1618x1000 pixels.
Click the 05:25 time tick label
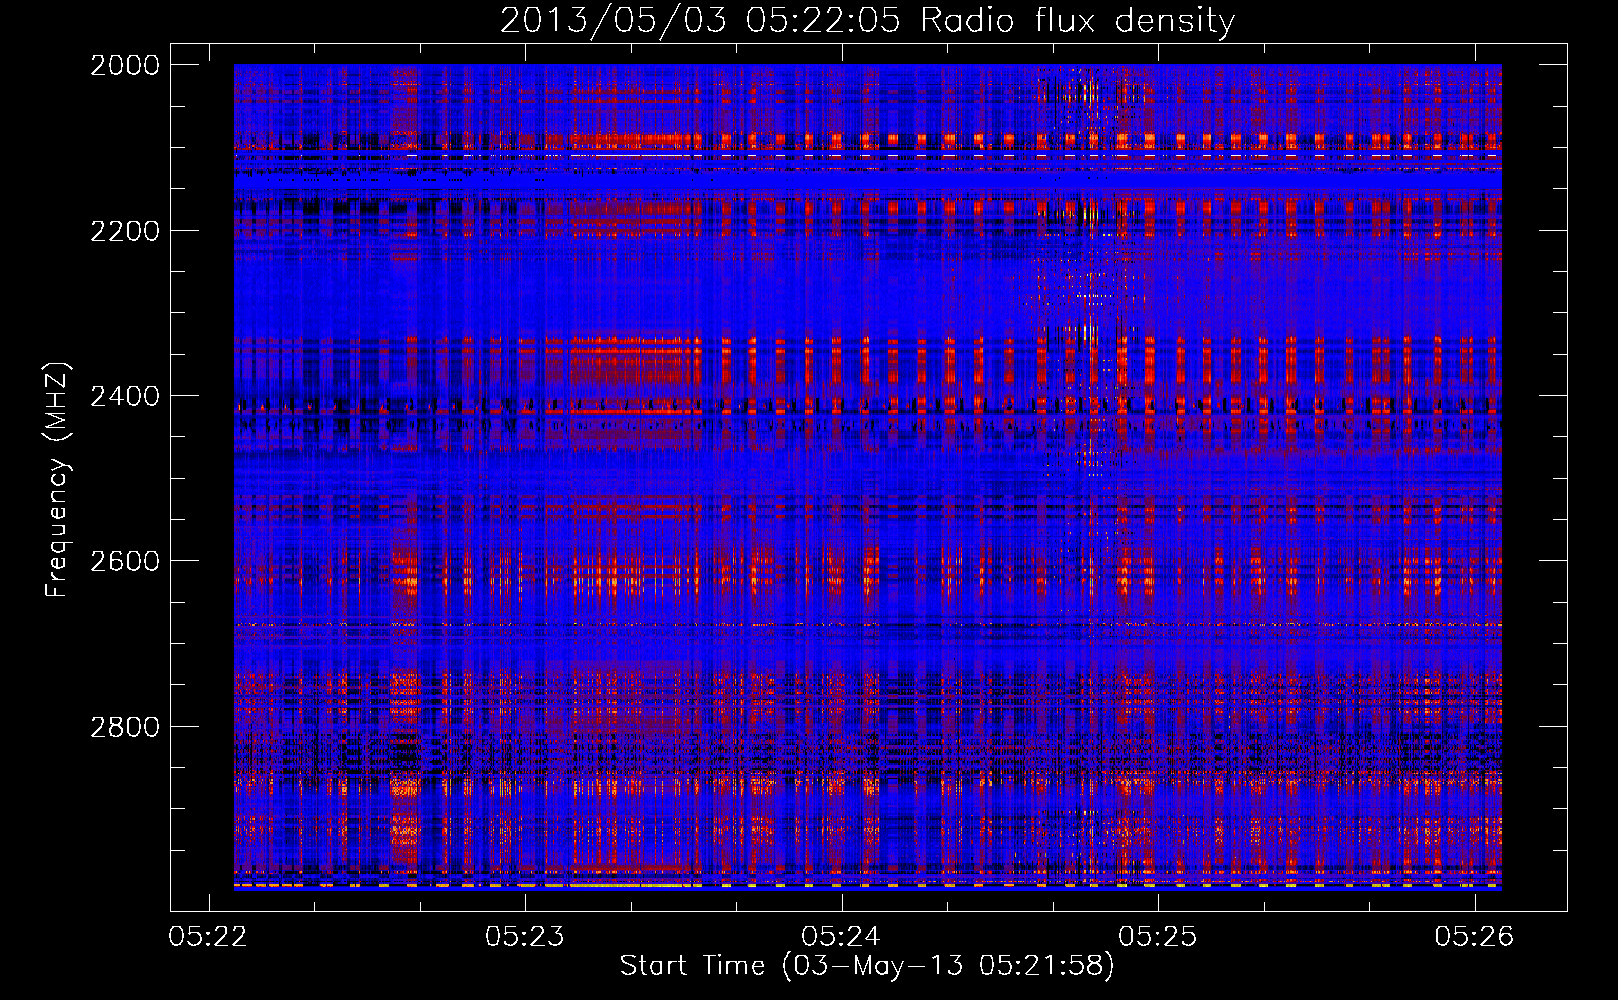[1158, 937]
